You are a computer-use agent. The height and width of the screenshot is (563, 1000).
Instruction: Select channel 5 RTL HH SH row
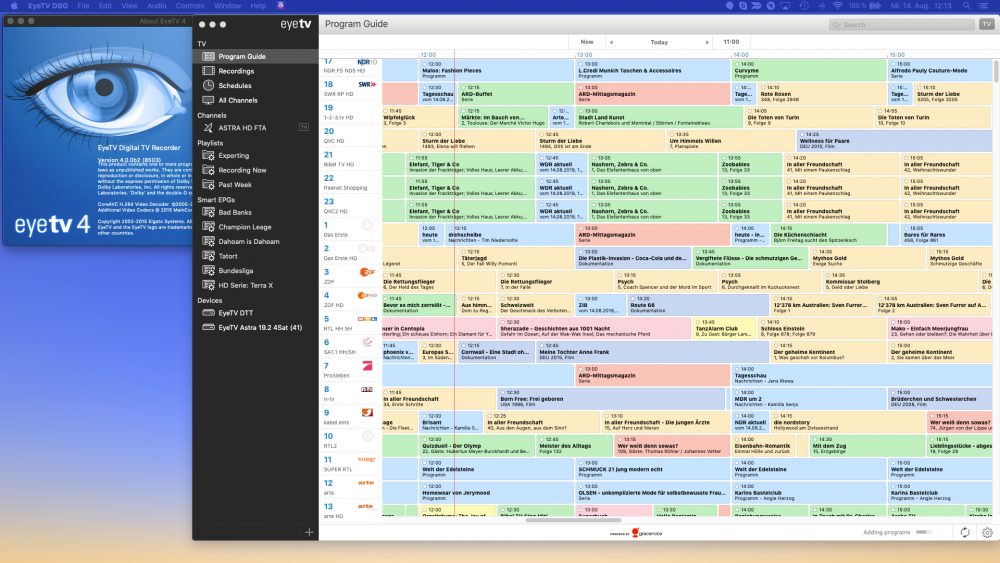click(x=351, y=323)
